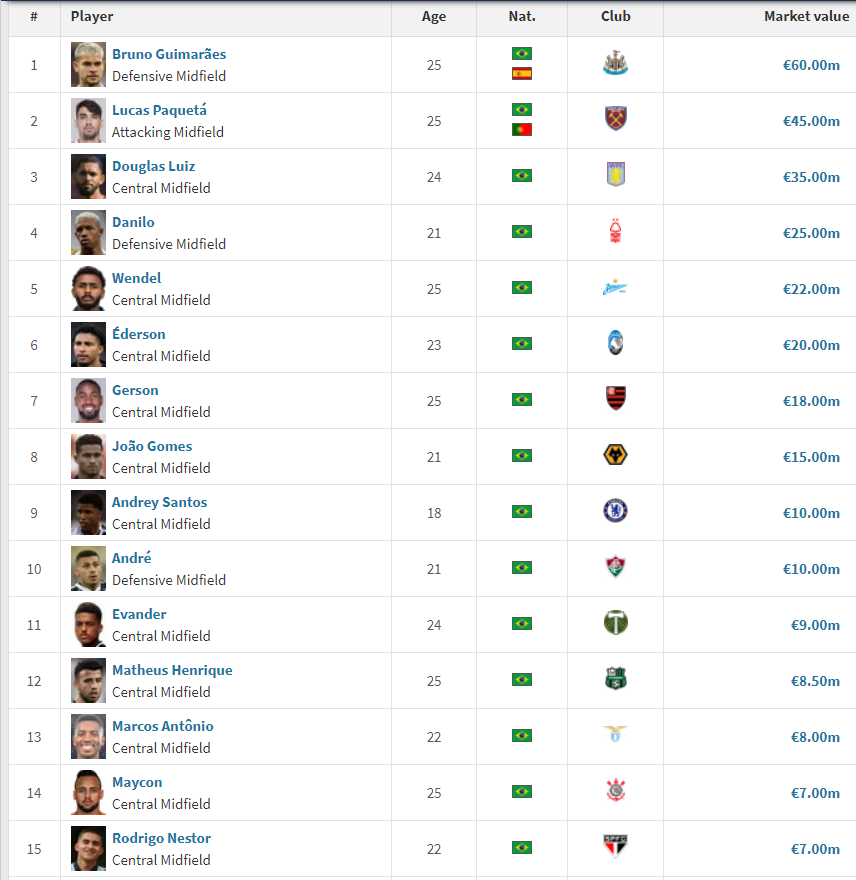This screenshot has height=880, width=856.
Task: Click the Portugal flag for Lucas Paquetá
Action: [x=521, y=130]
